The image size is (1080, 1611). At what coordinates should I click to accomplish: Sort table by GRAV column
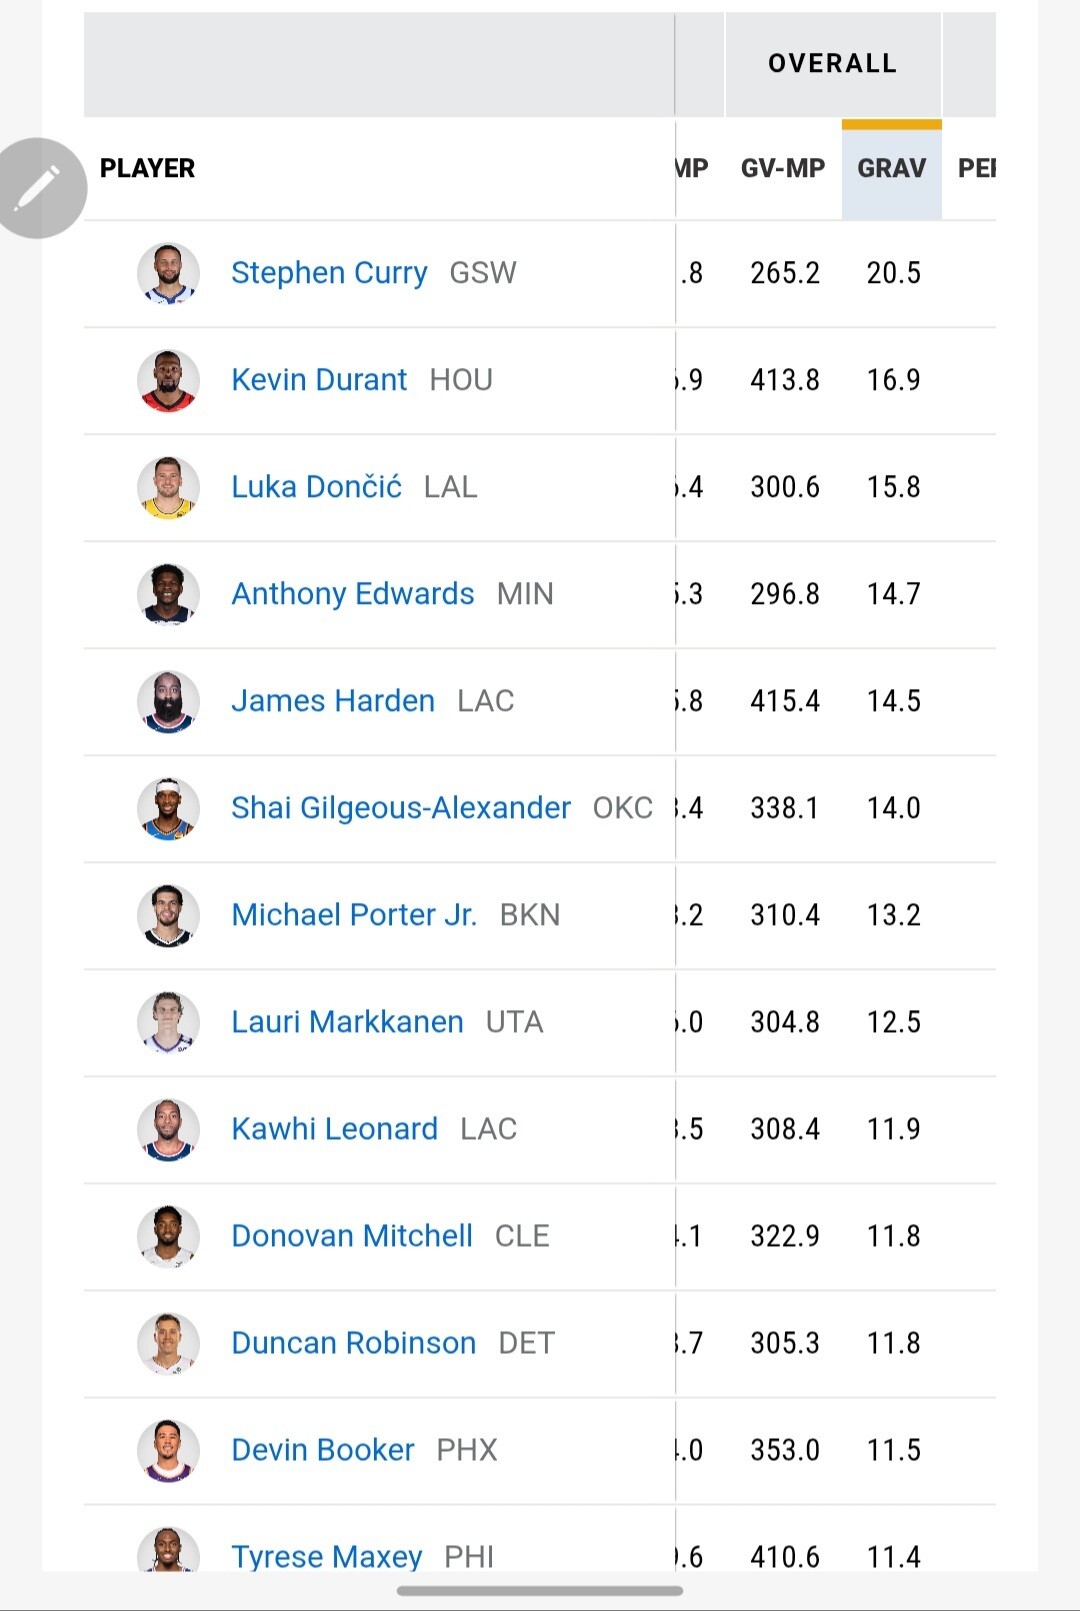pyautogui.click(x=892, y=168)
